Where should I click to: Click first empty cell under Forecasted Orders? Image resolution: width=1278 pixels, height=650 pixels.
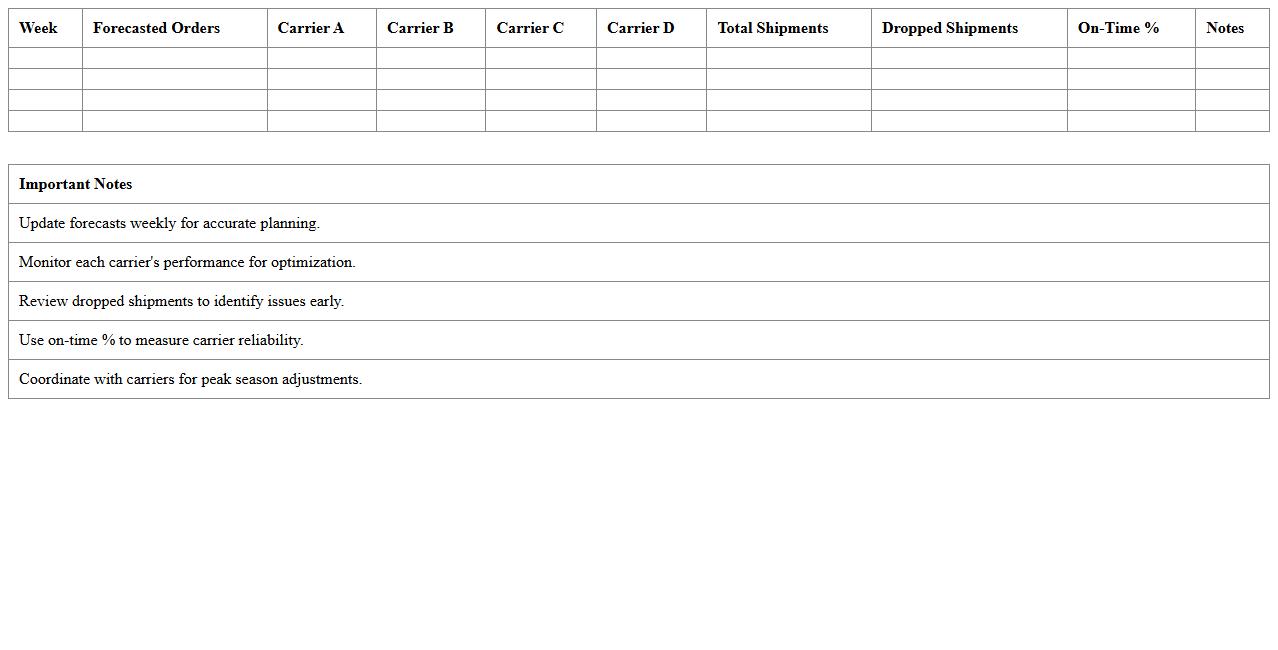coord(174,58)
